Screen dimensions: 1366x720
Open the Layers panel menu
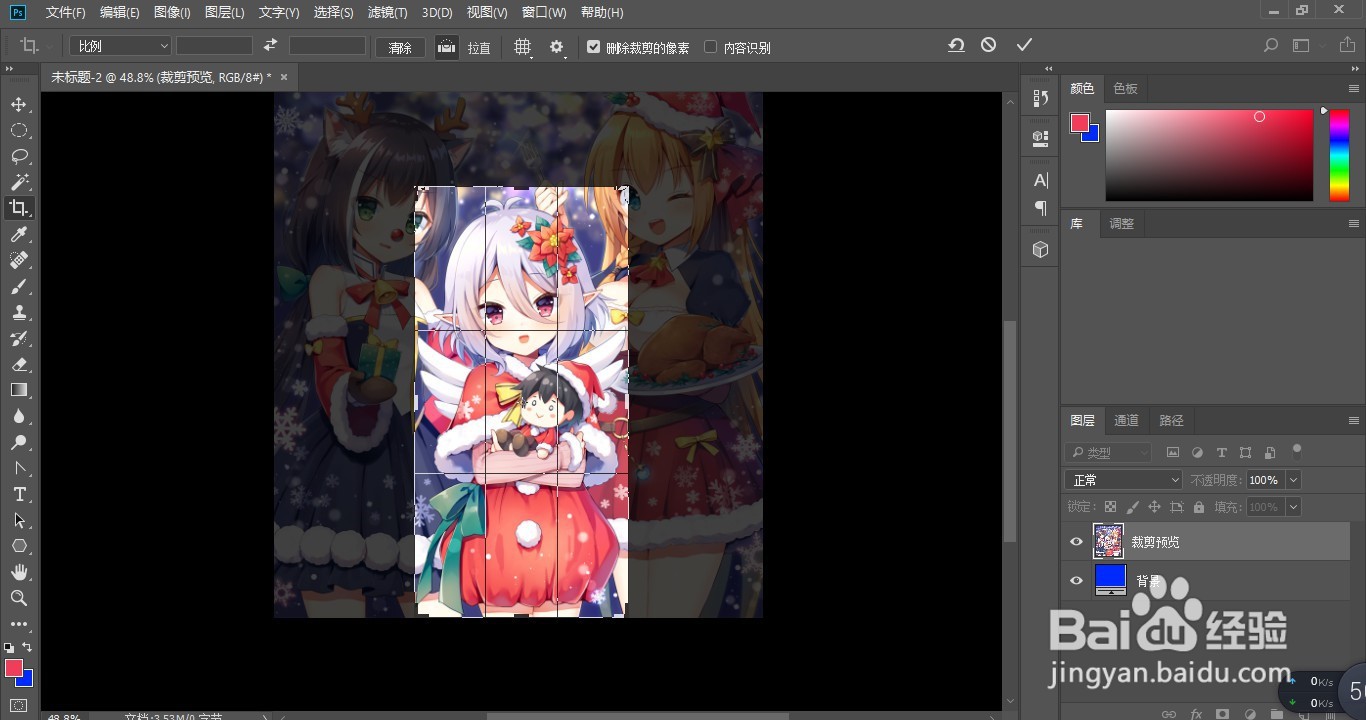[1353, 421]
